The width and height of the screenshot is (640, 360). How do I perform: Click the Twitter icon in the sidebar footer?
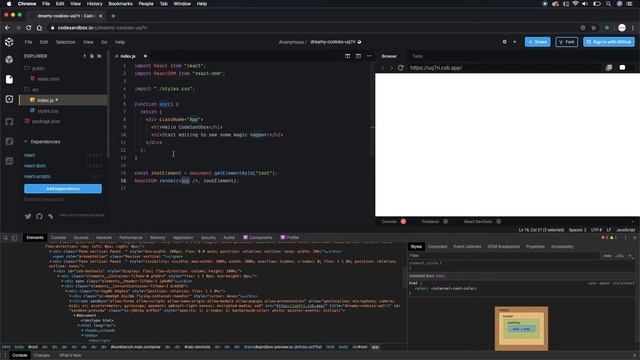28,216
